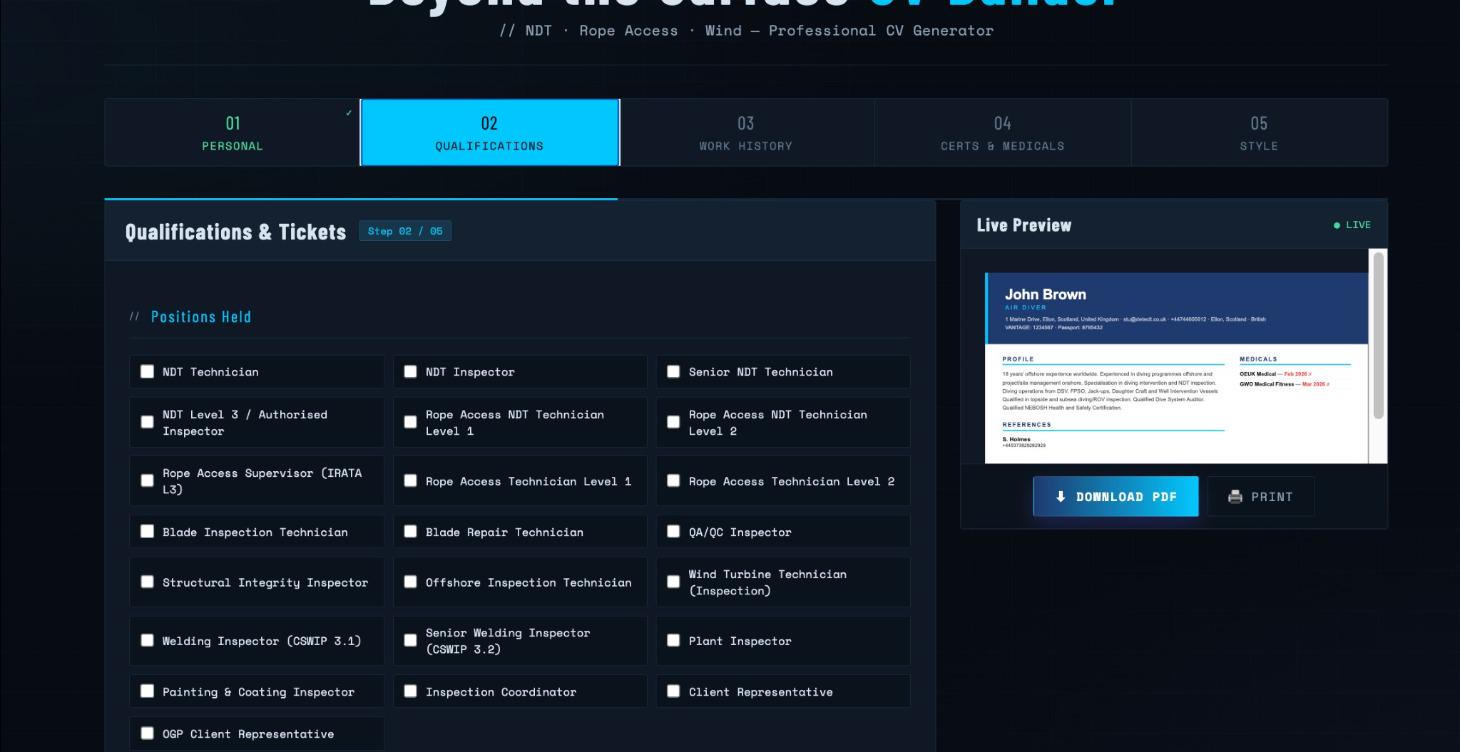Screen dimensions: 1460x752
Task: Click John Brown name in preview
Action: 1045,294
